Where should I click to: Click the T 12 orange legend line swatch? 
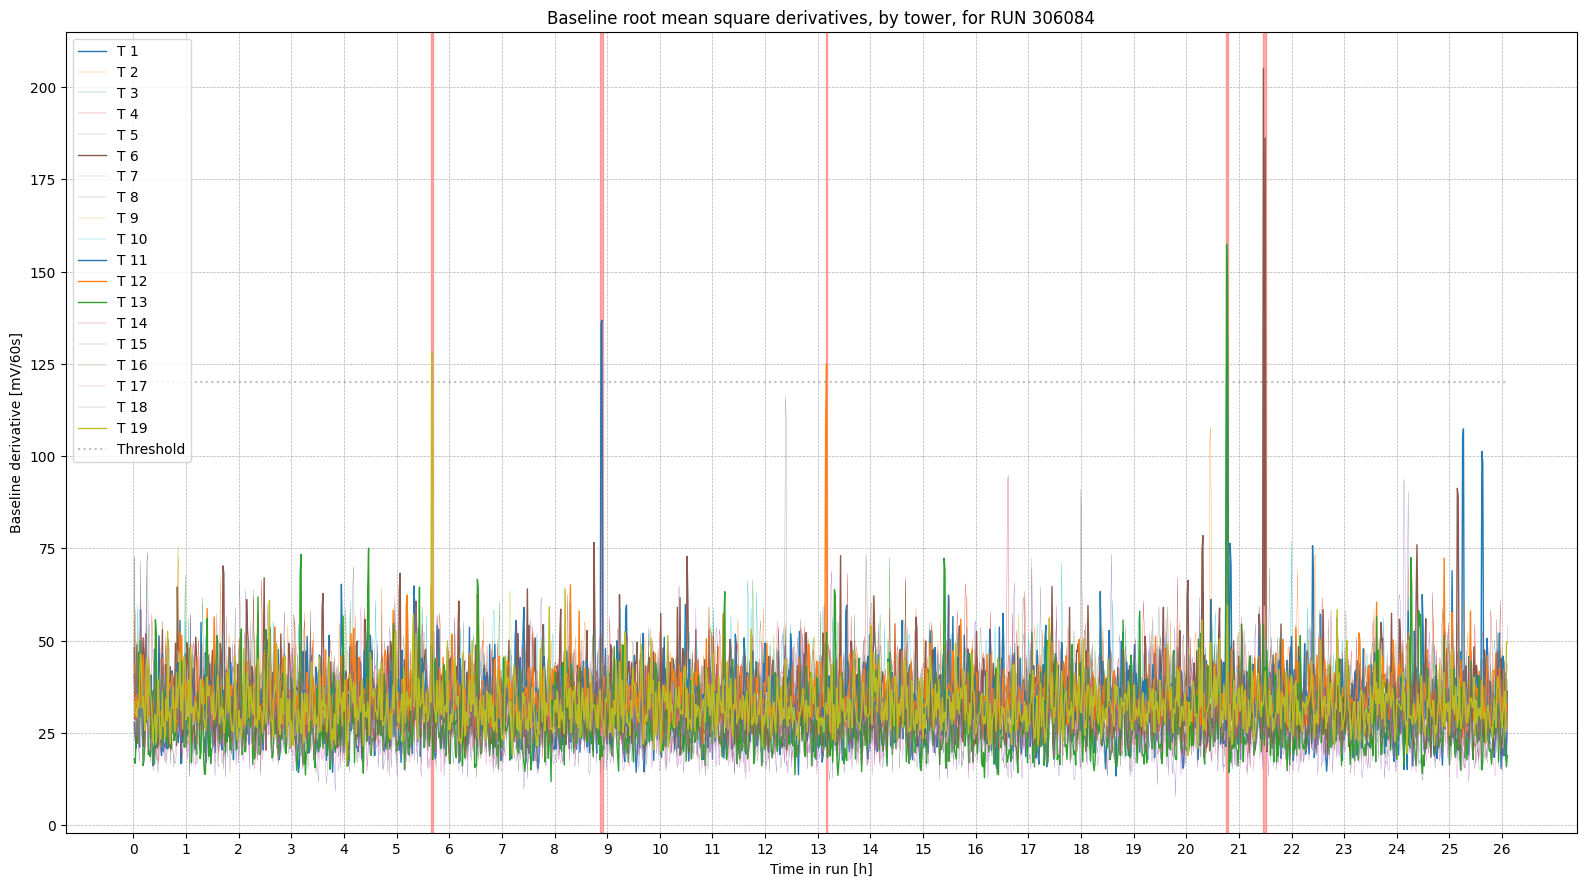click(x=92, y=281)
